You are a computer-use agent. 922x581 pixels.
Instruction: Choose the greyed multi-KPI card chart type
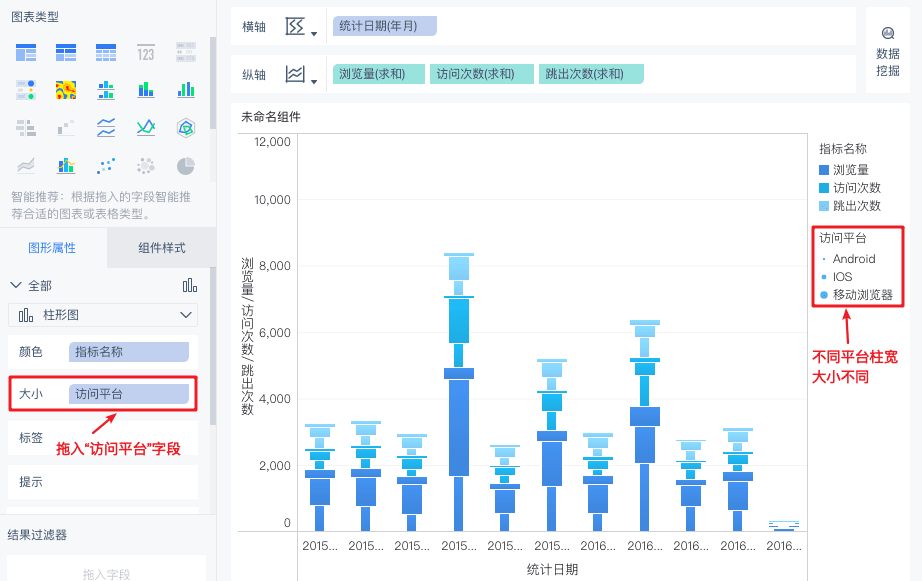[x=186, y=53]
